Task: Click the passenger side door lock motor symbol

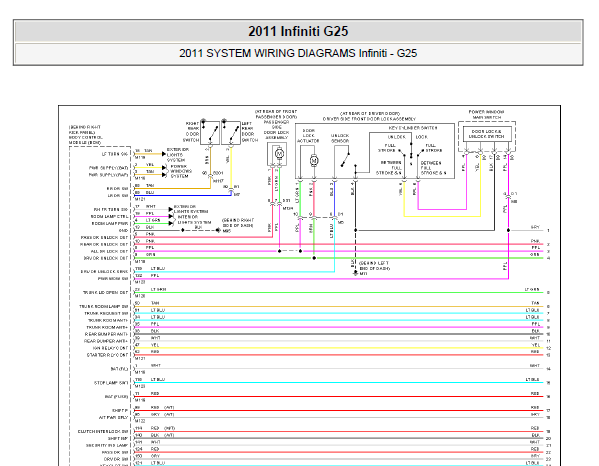Action: (x=279, y=154)
